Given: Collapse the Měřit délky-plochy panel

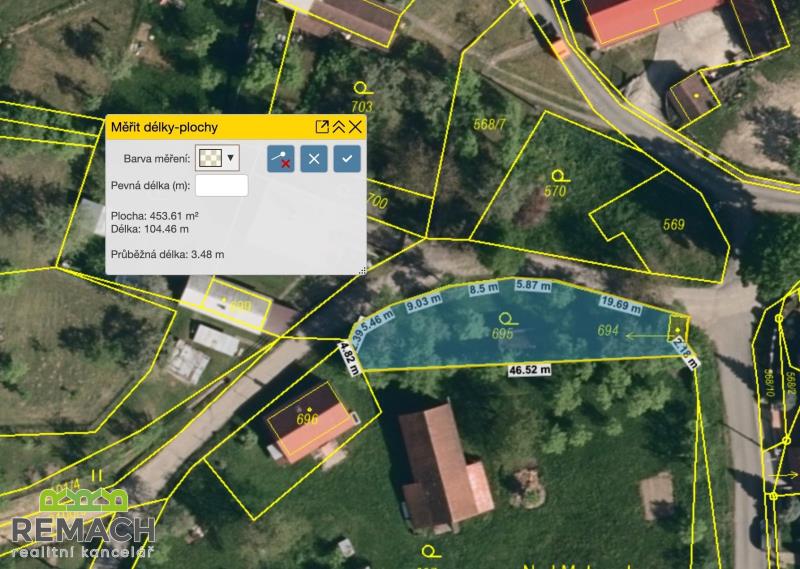Looking at the screenshot, I should 338,127.
